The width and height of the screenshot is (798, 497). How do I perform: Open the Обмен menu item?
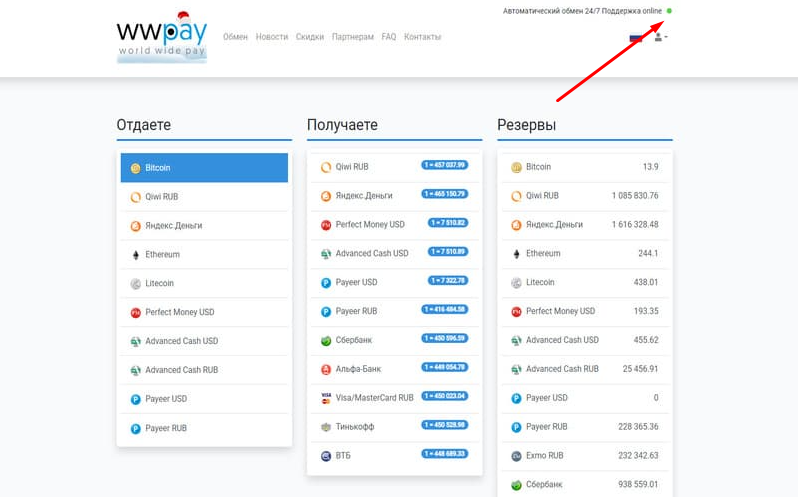(x=235, y=37)
